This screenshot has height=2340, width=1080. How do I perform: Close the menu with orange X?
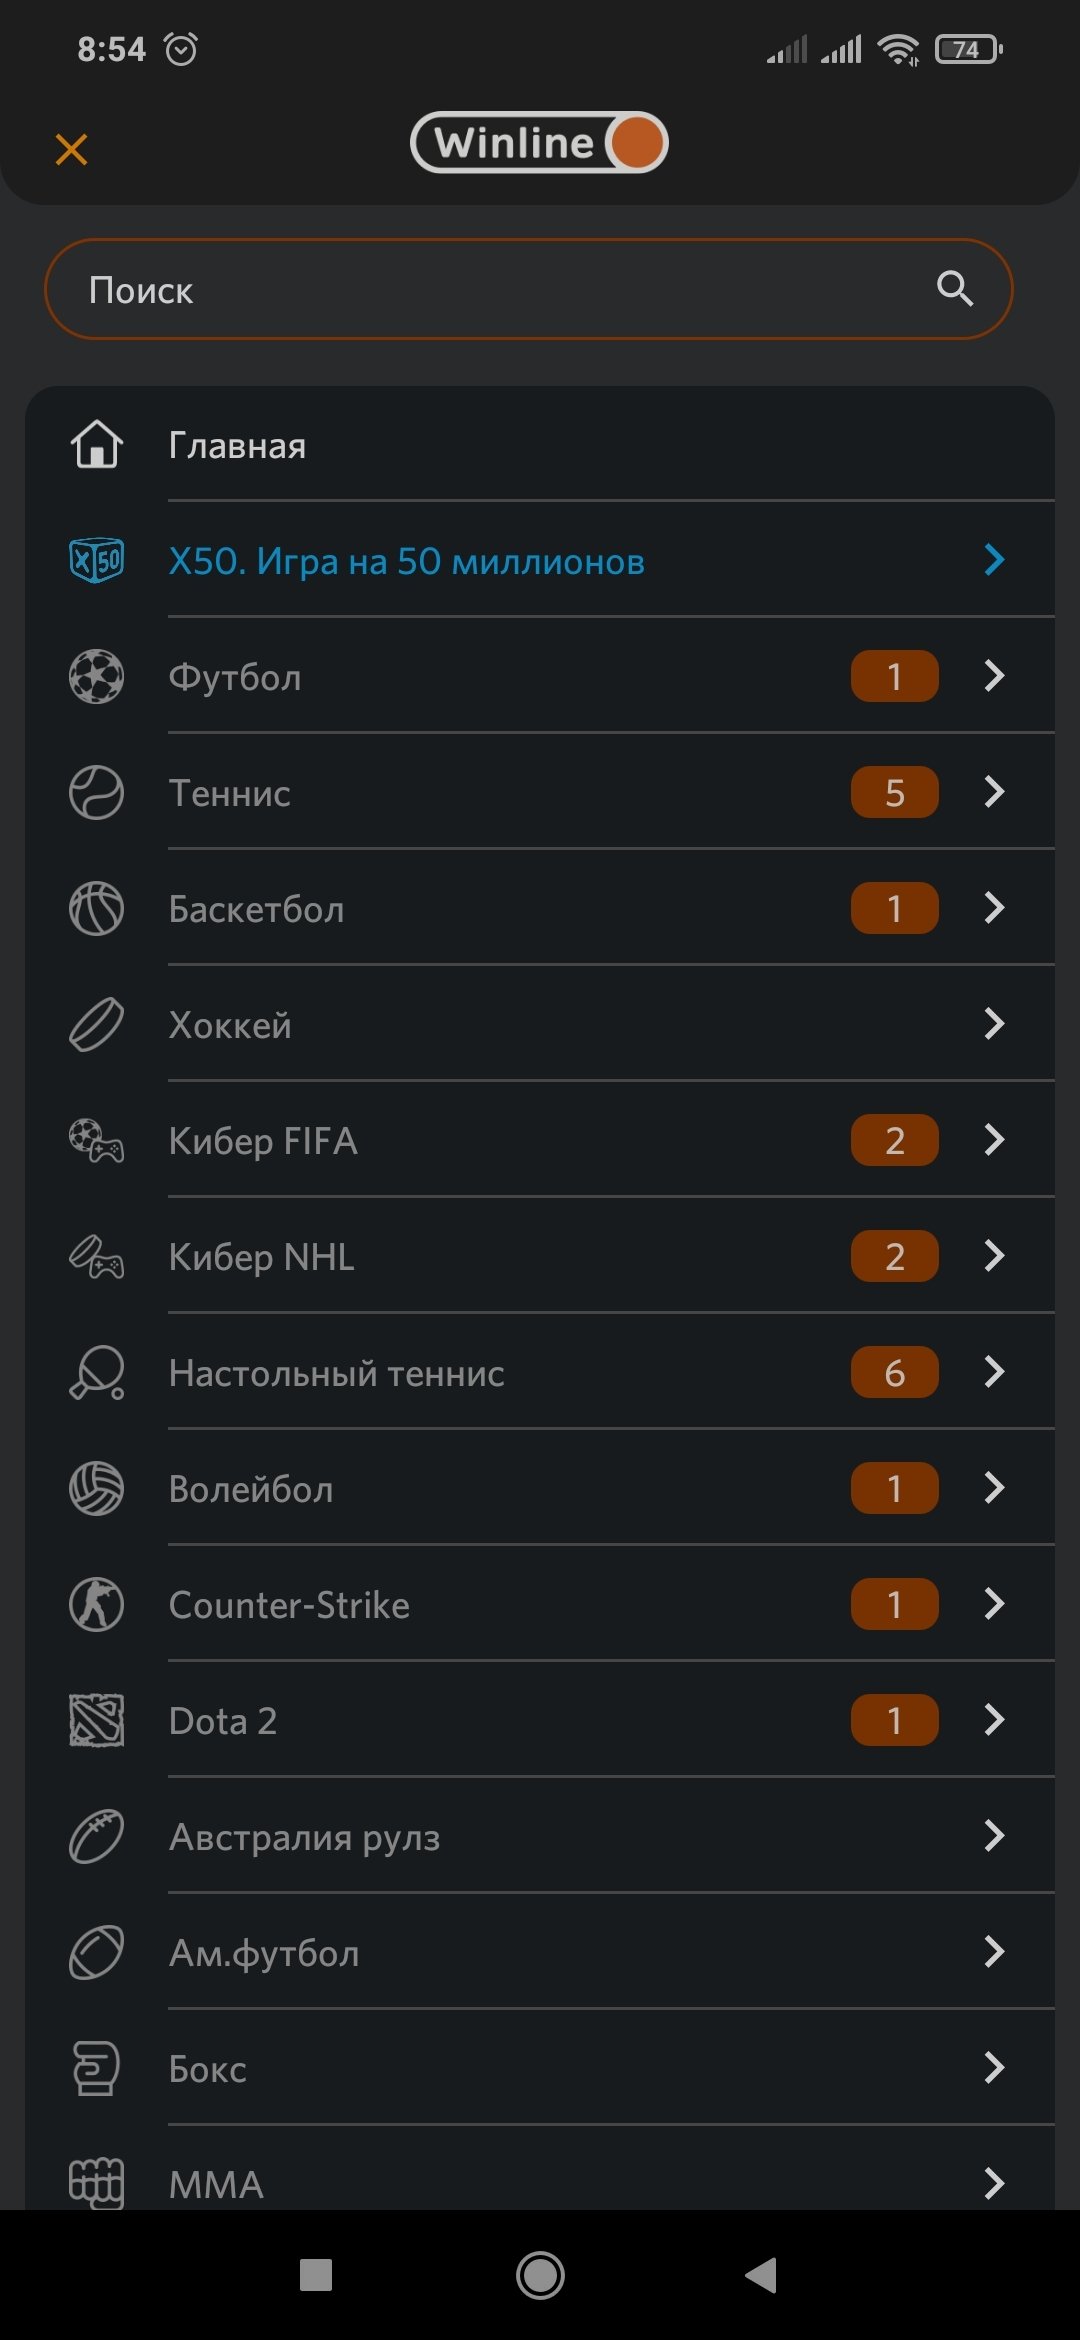click(x=71, y=149)
